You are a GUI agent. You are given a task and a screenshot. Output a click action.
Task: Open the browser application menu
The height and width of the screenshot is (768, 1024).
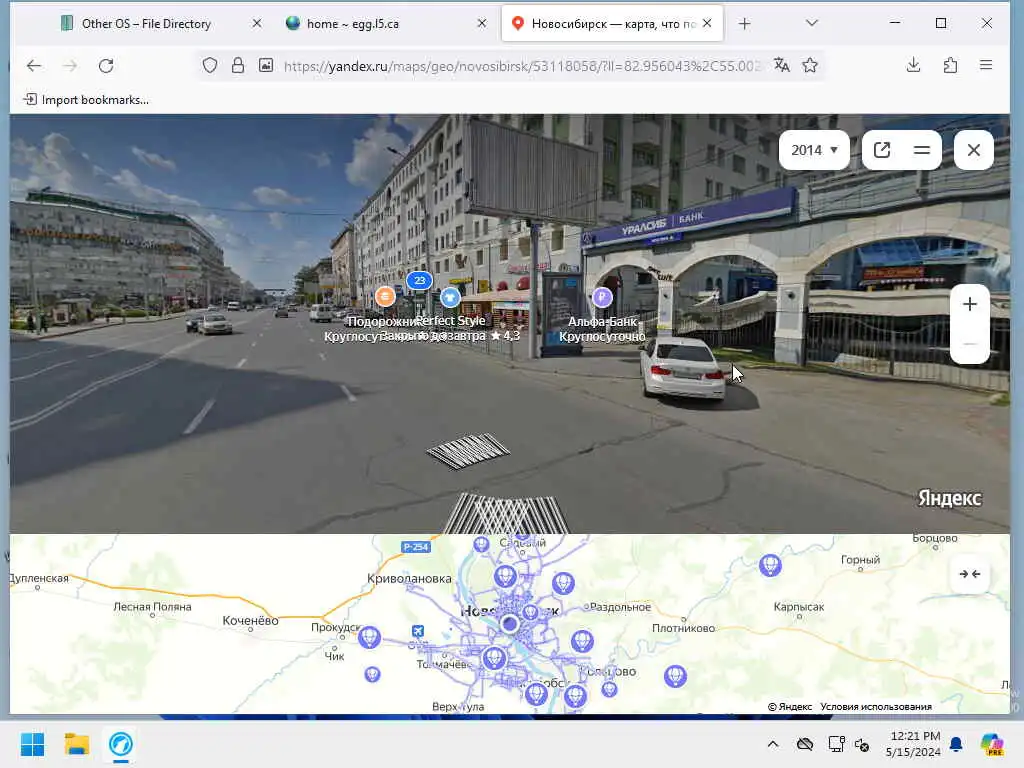(986, 65)
